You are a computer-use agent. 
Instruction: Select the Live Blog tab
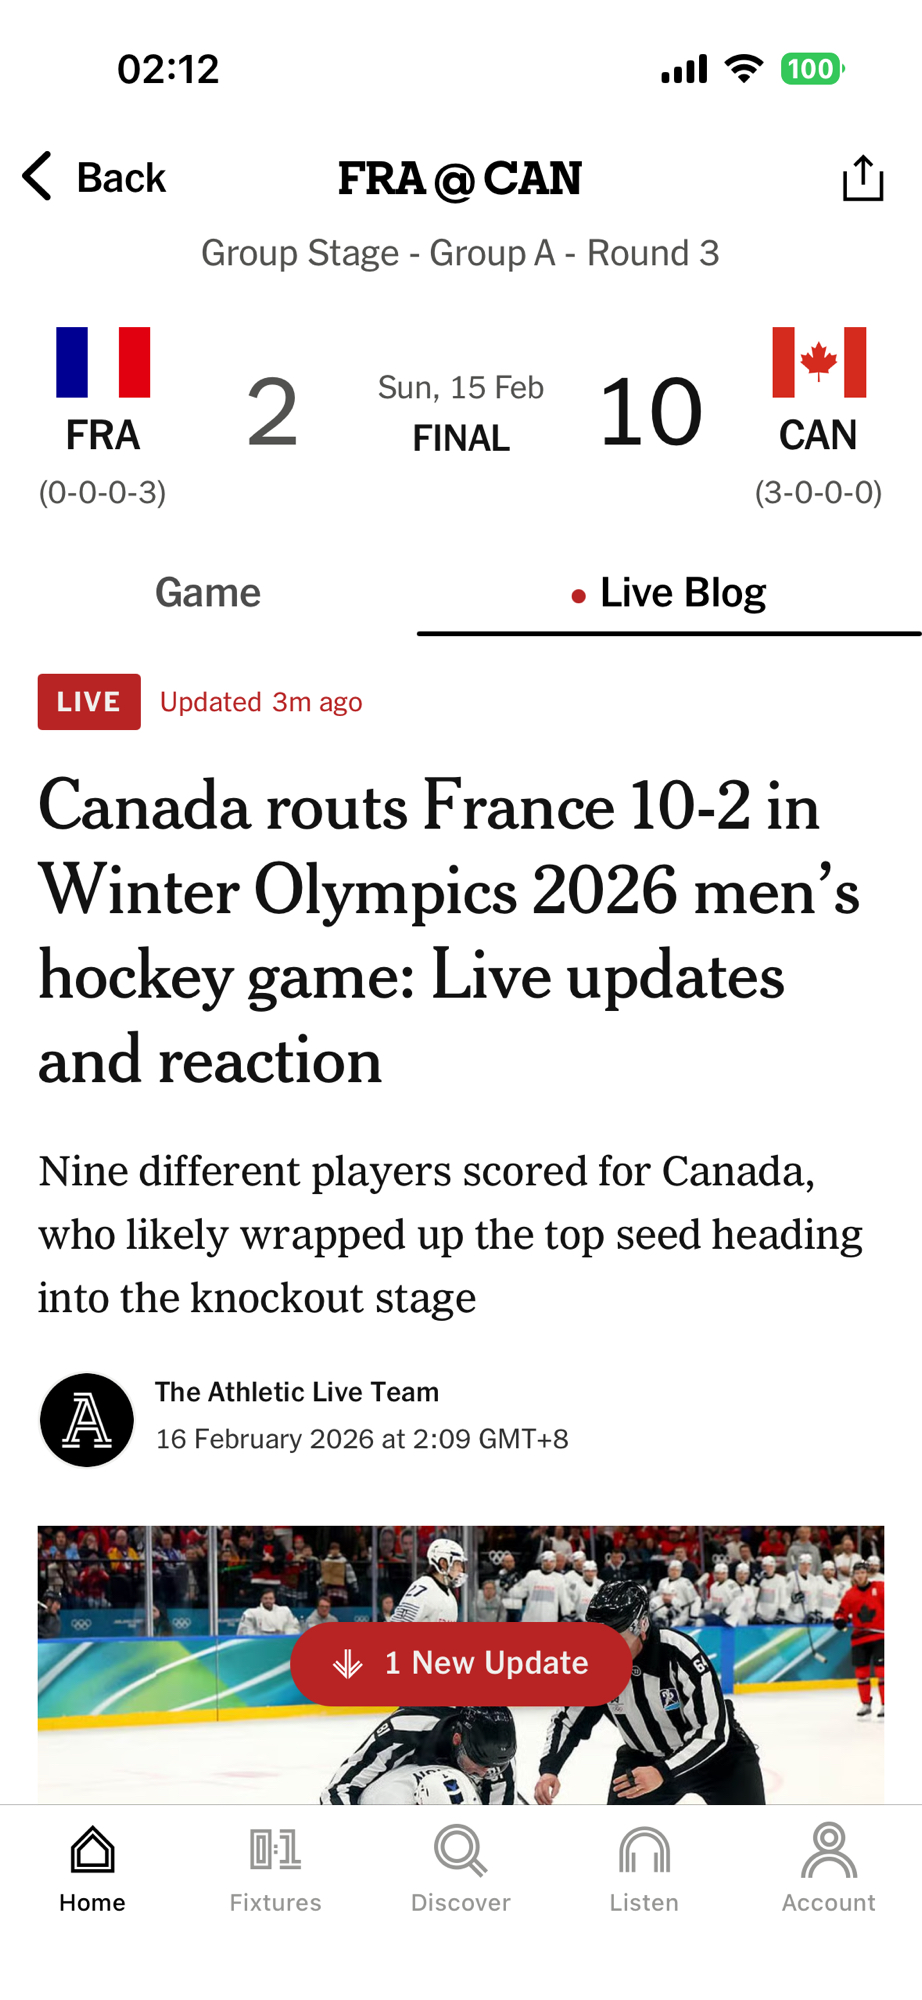click(x=669, y=593)
